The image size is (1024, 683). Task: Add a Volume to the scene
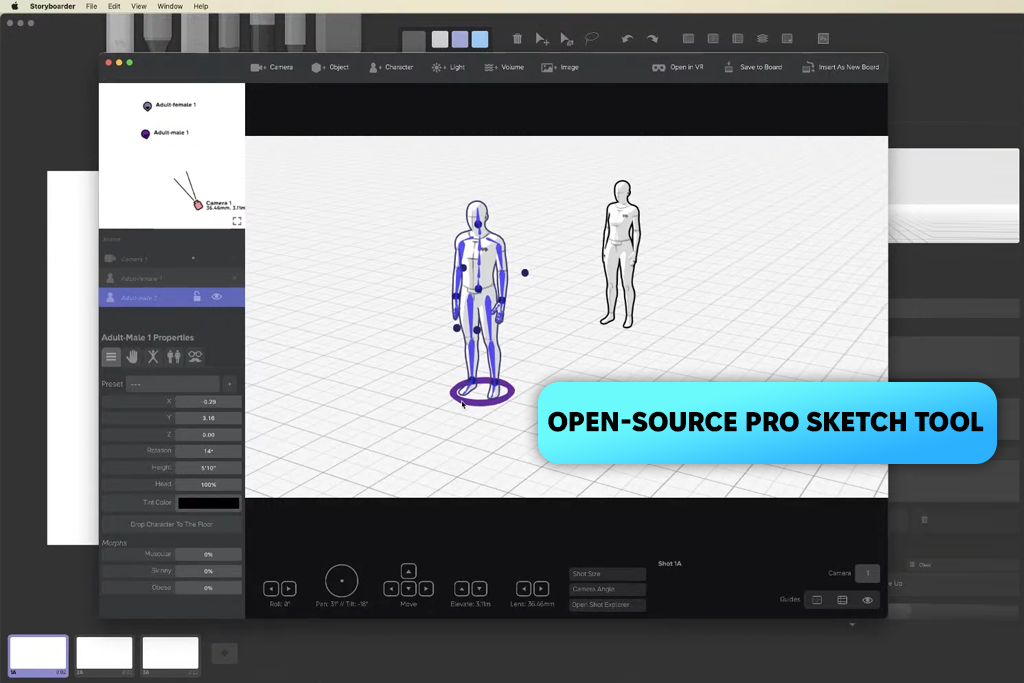tap(504, 67)
